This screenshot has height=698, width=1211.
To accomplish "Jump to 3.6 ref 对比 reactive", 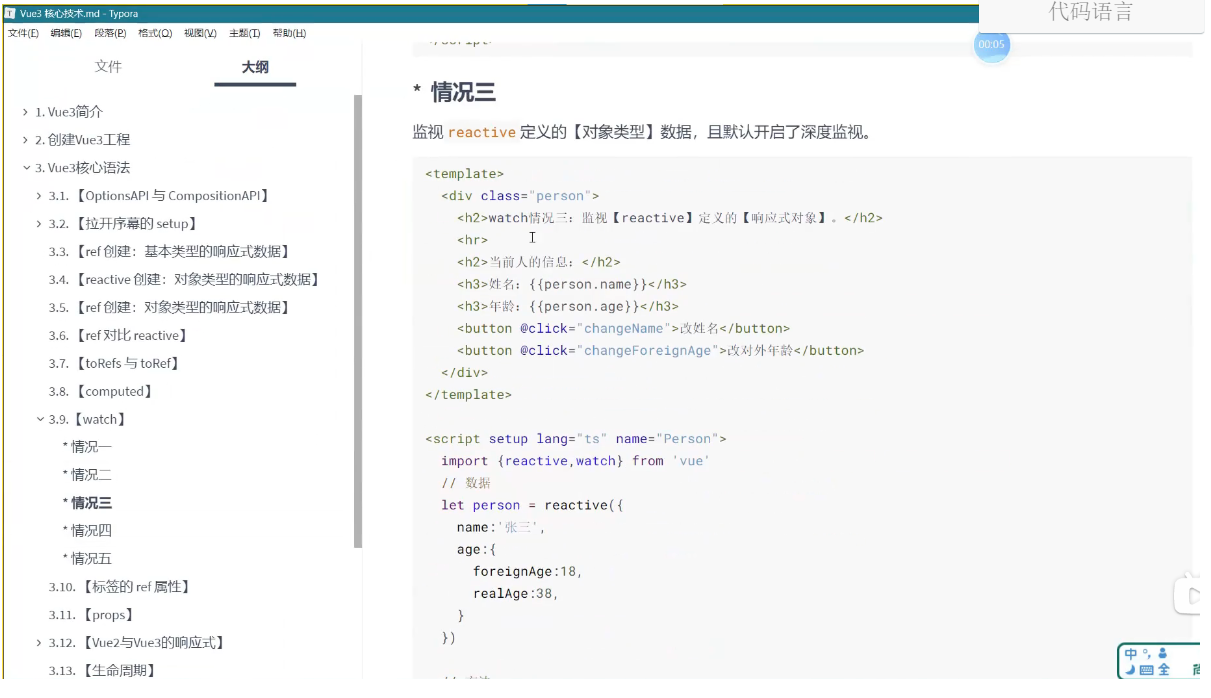I will click(x=120, y=336).
